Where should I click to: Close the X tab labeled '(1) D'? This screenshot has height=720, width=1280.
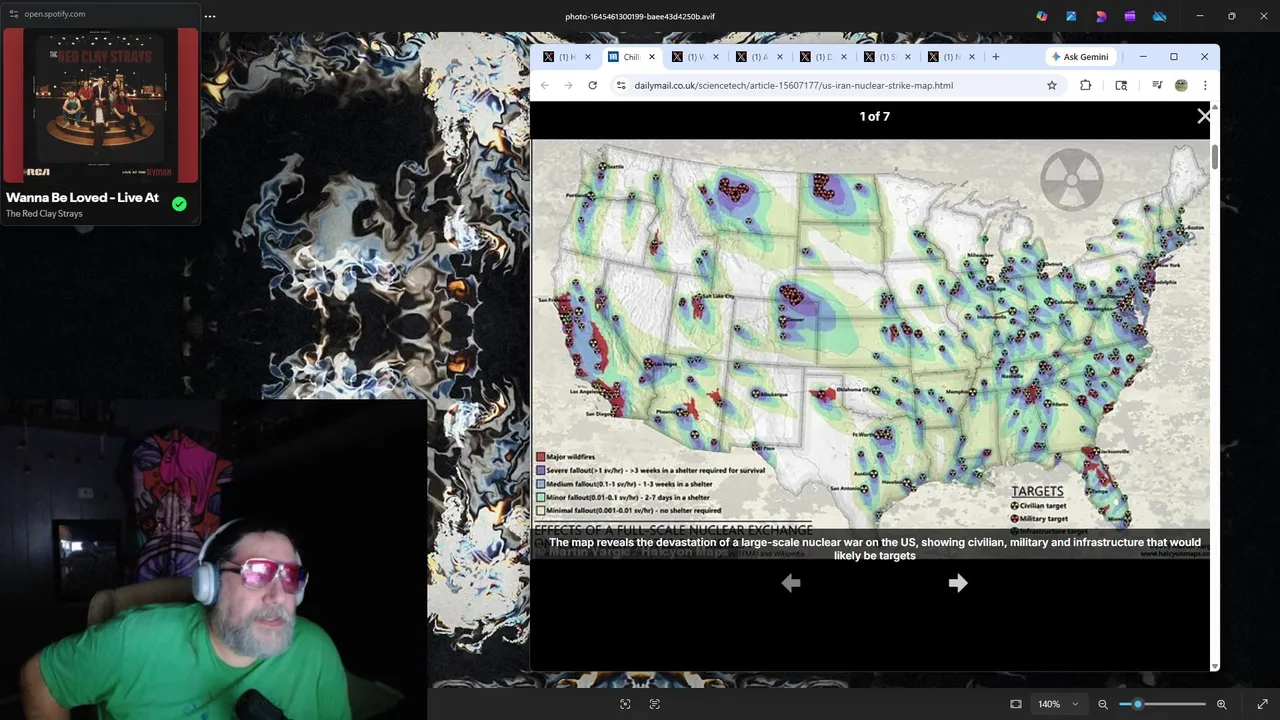coord(844,57)
